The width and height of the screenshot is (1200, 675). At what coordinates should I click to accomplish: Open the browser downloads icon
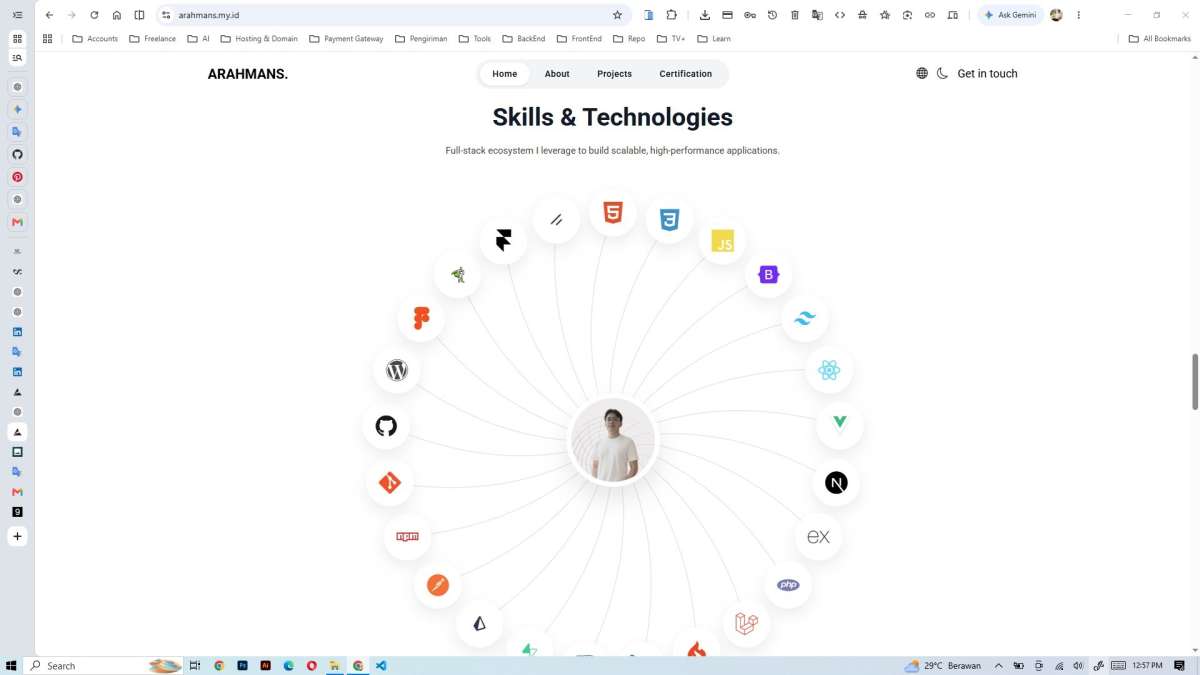point(705,15)
